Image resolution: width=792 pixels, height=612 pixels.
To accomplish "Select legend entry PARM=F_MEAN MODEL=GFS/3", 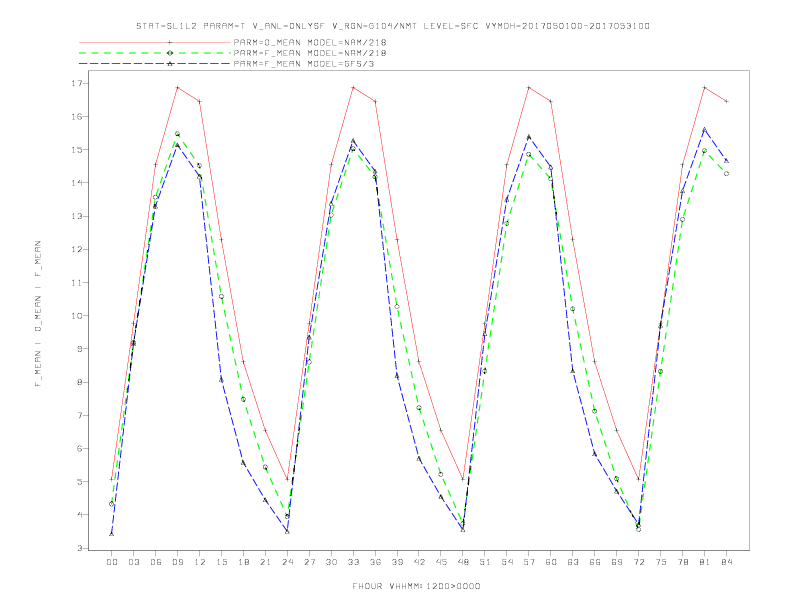I will coord(304,64).
